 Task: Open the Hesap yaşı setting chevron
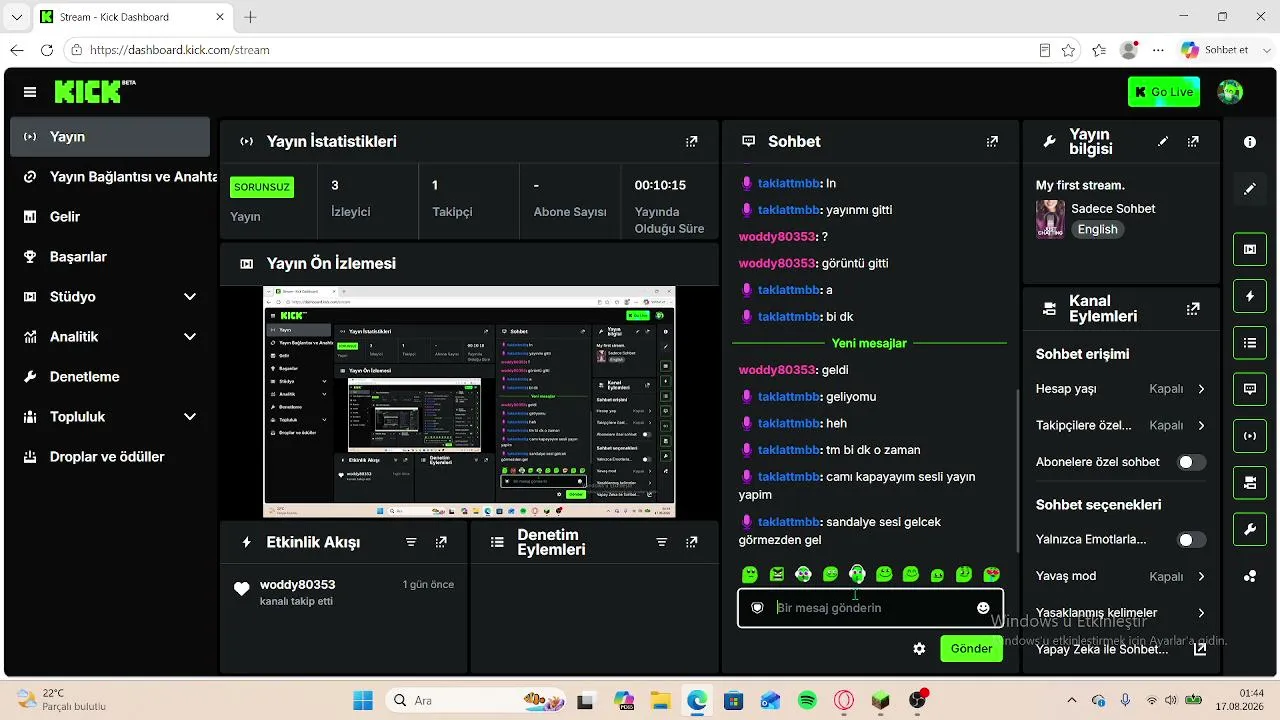[x=1201, y=389]
